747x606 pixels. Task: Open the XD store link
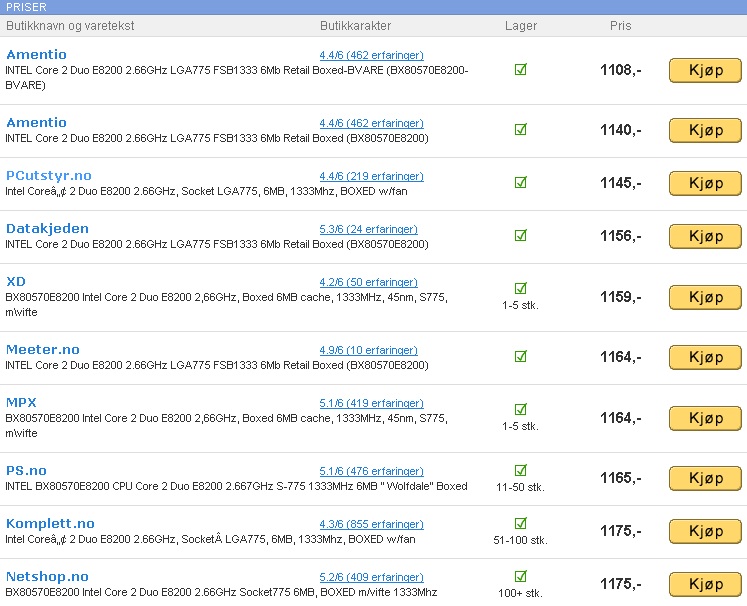click(16, 282)
